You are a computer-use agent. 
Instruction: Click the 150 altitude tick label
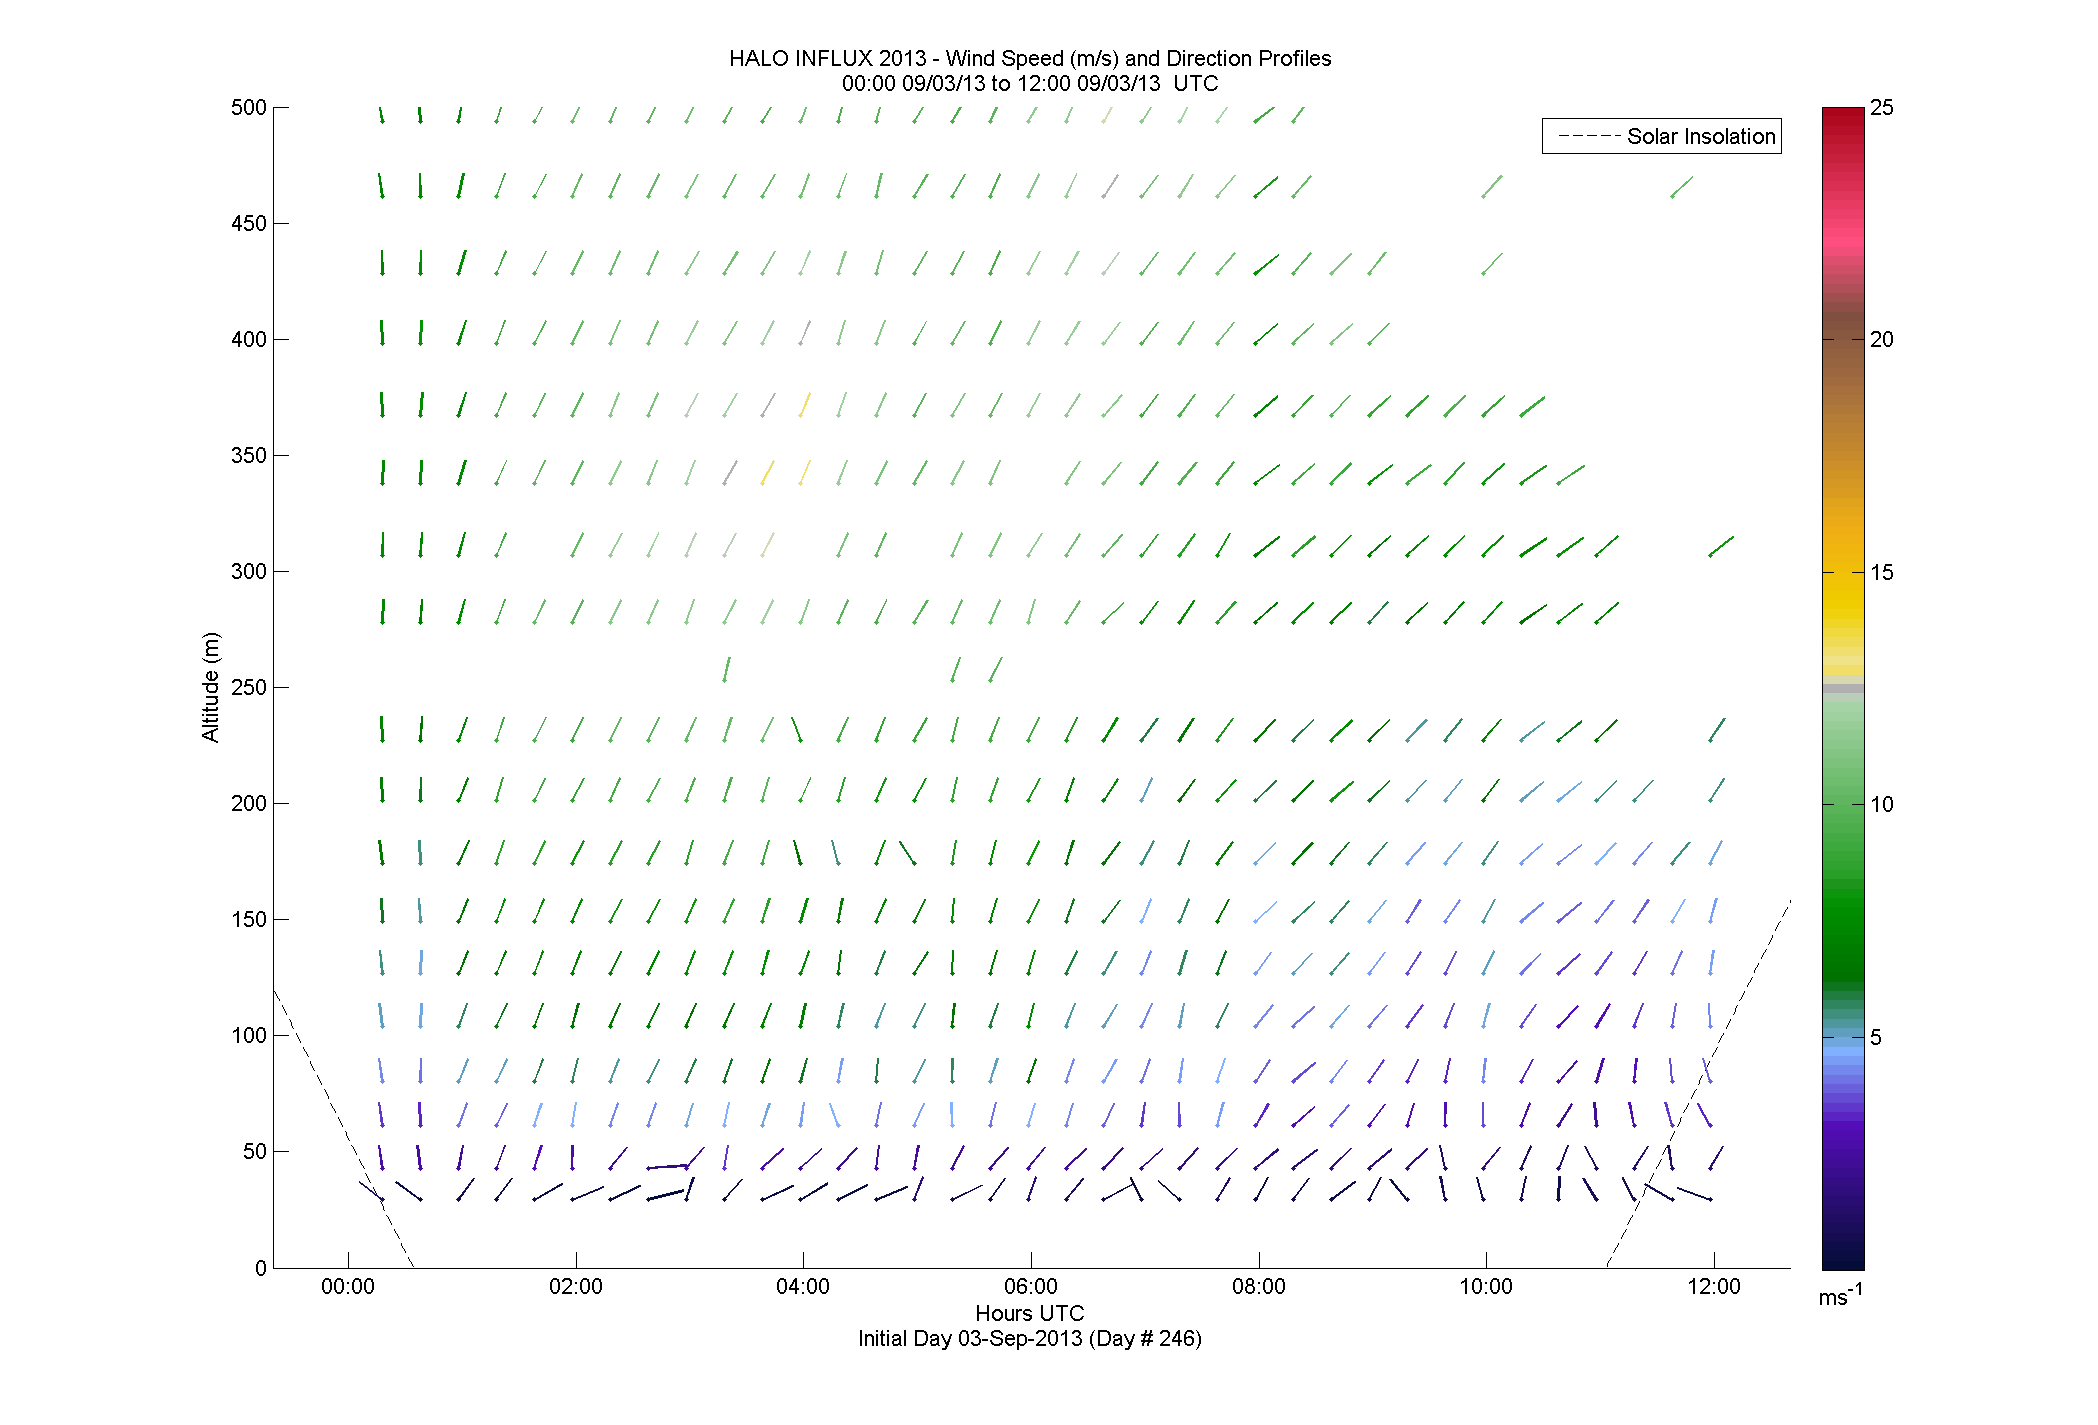tap(248, 919)
